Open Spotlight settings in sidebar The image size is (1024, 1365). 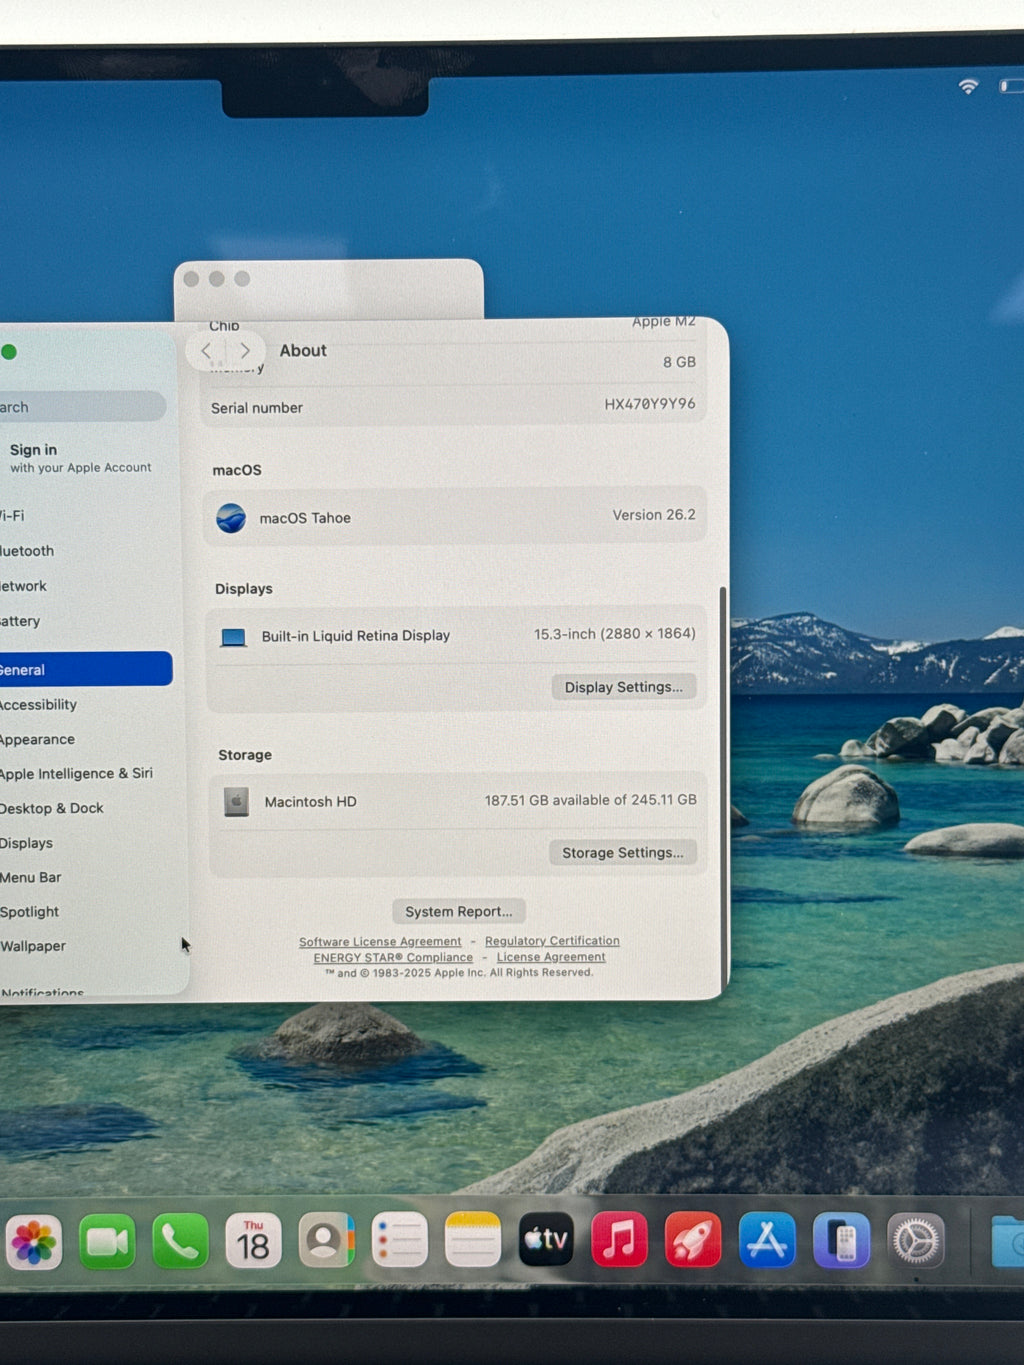[x=86, y=912]
